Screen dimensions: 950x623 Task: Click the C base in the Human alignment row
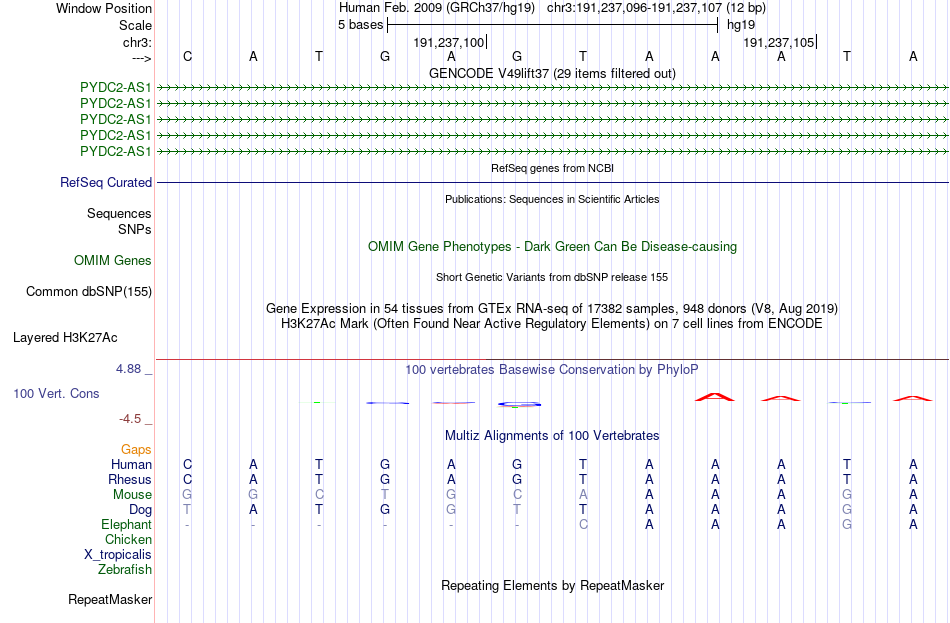coord(187,464)
